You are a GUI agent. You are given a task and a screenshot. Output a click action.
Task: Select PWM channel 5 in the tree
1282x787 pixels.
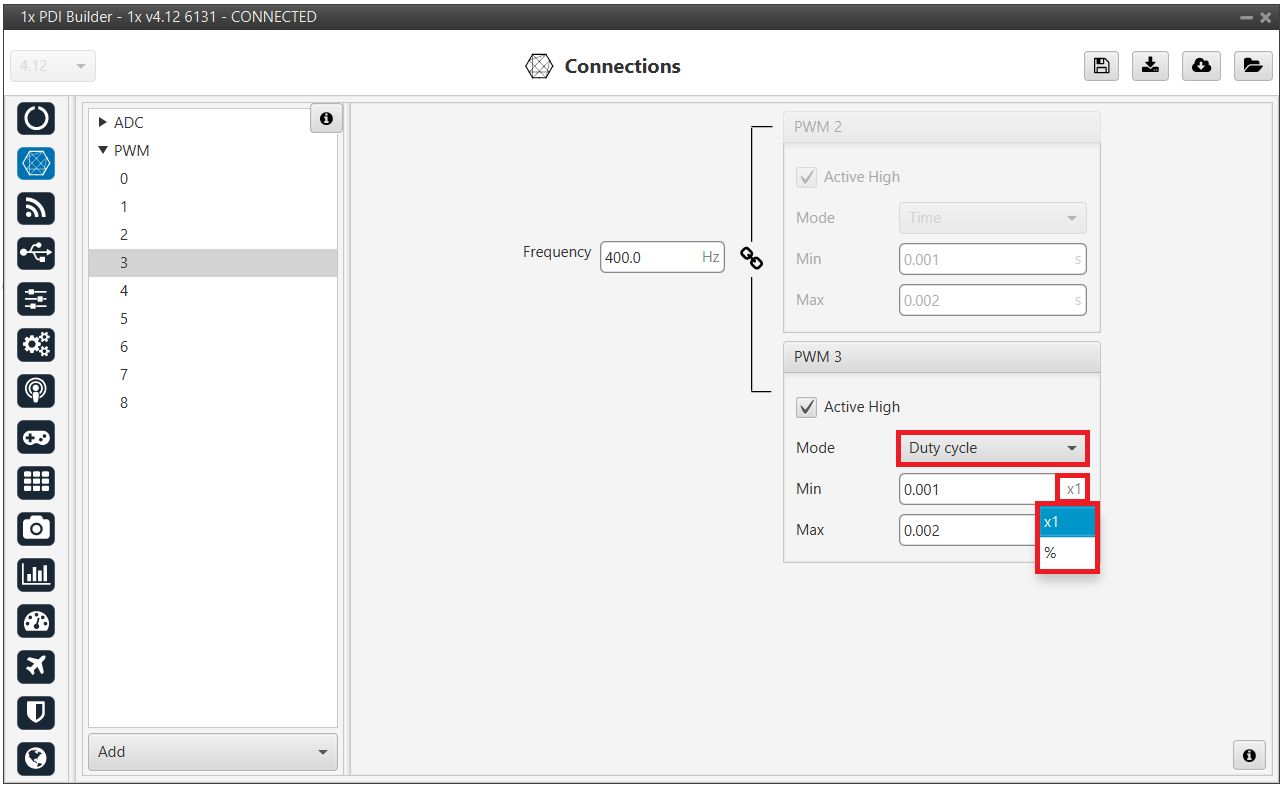[x=124, y=319]
